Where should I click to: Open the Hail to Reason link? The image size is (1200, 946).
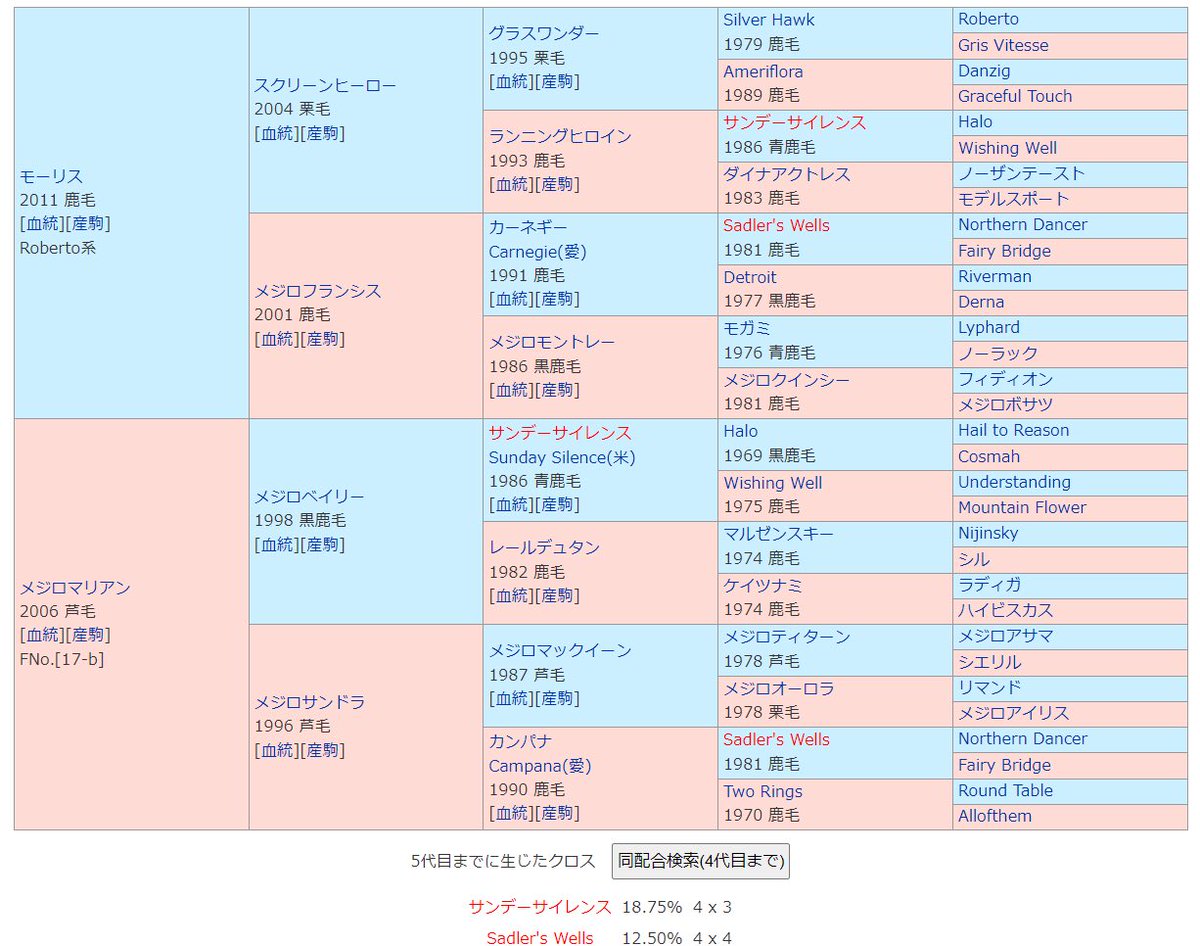[x=1014, y=430]
